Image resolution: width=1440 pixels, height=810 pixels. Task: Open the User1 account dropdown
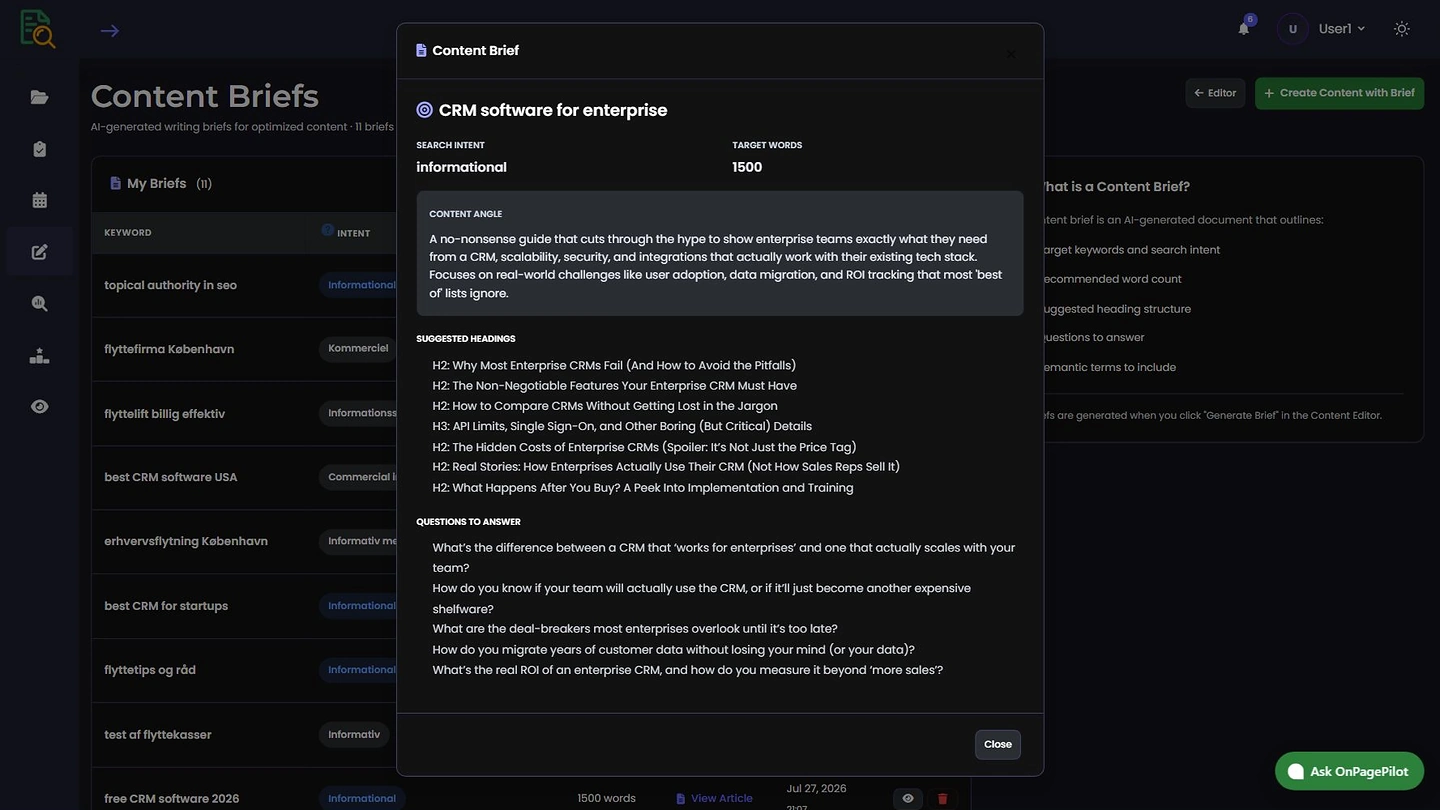click(1341, 29)
